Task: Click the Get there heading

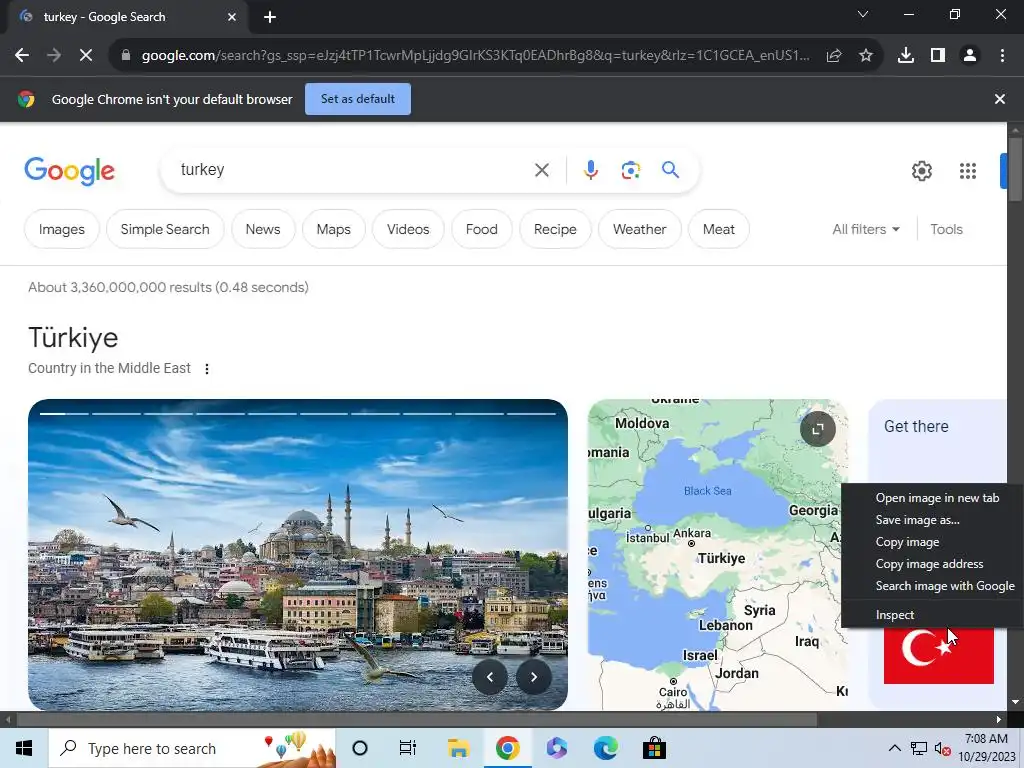Action: pos(916,426)
